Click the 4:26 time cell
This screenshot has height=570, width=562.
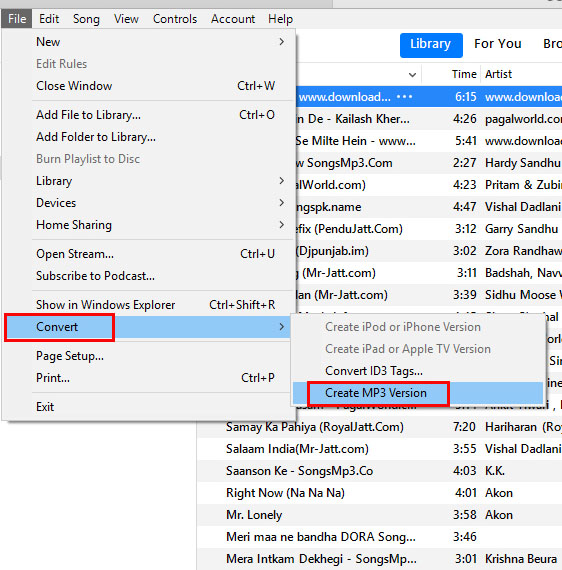click(x=464, y=119)
